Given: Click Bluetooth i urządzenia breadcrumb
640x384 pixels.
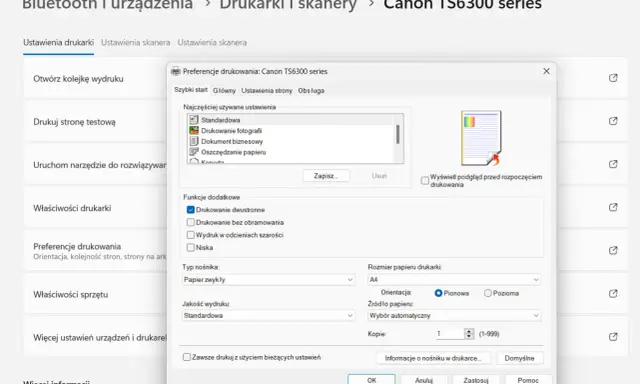Looking at the screenshot, I should (x=107, y=4).
